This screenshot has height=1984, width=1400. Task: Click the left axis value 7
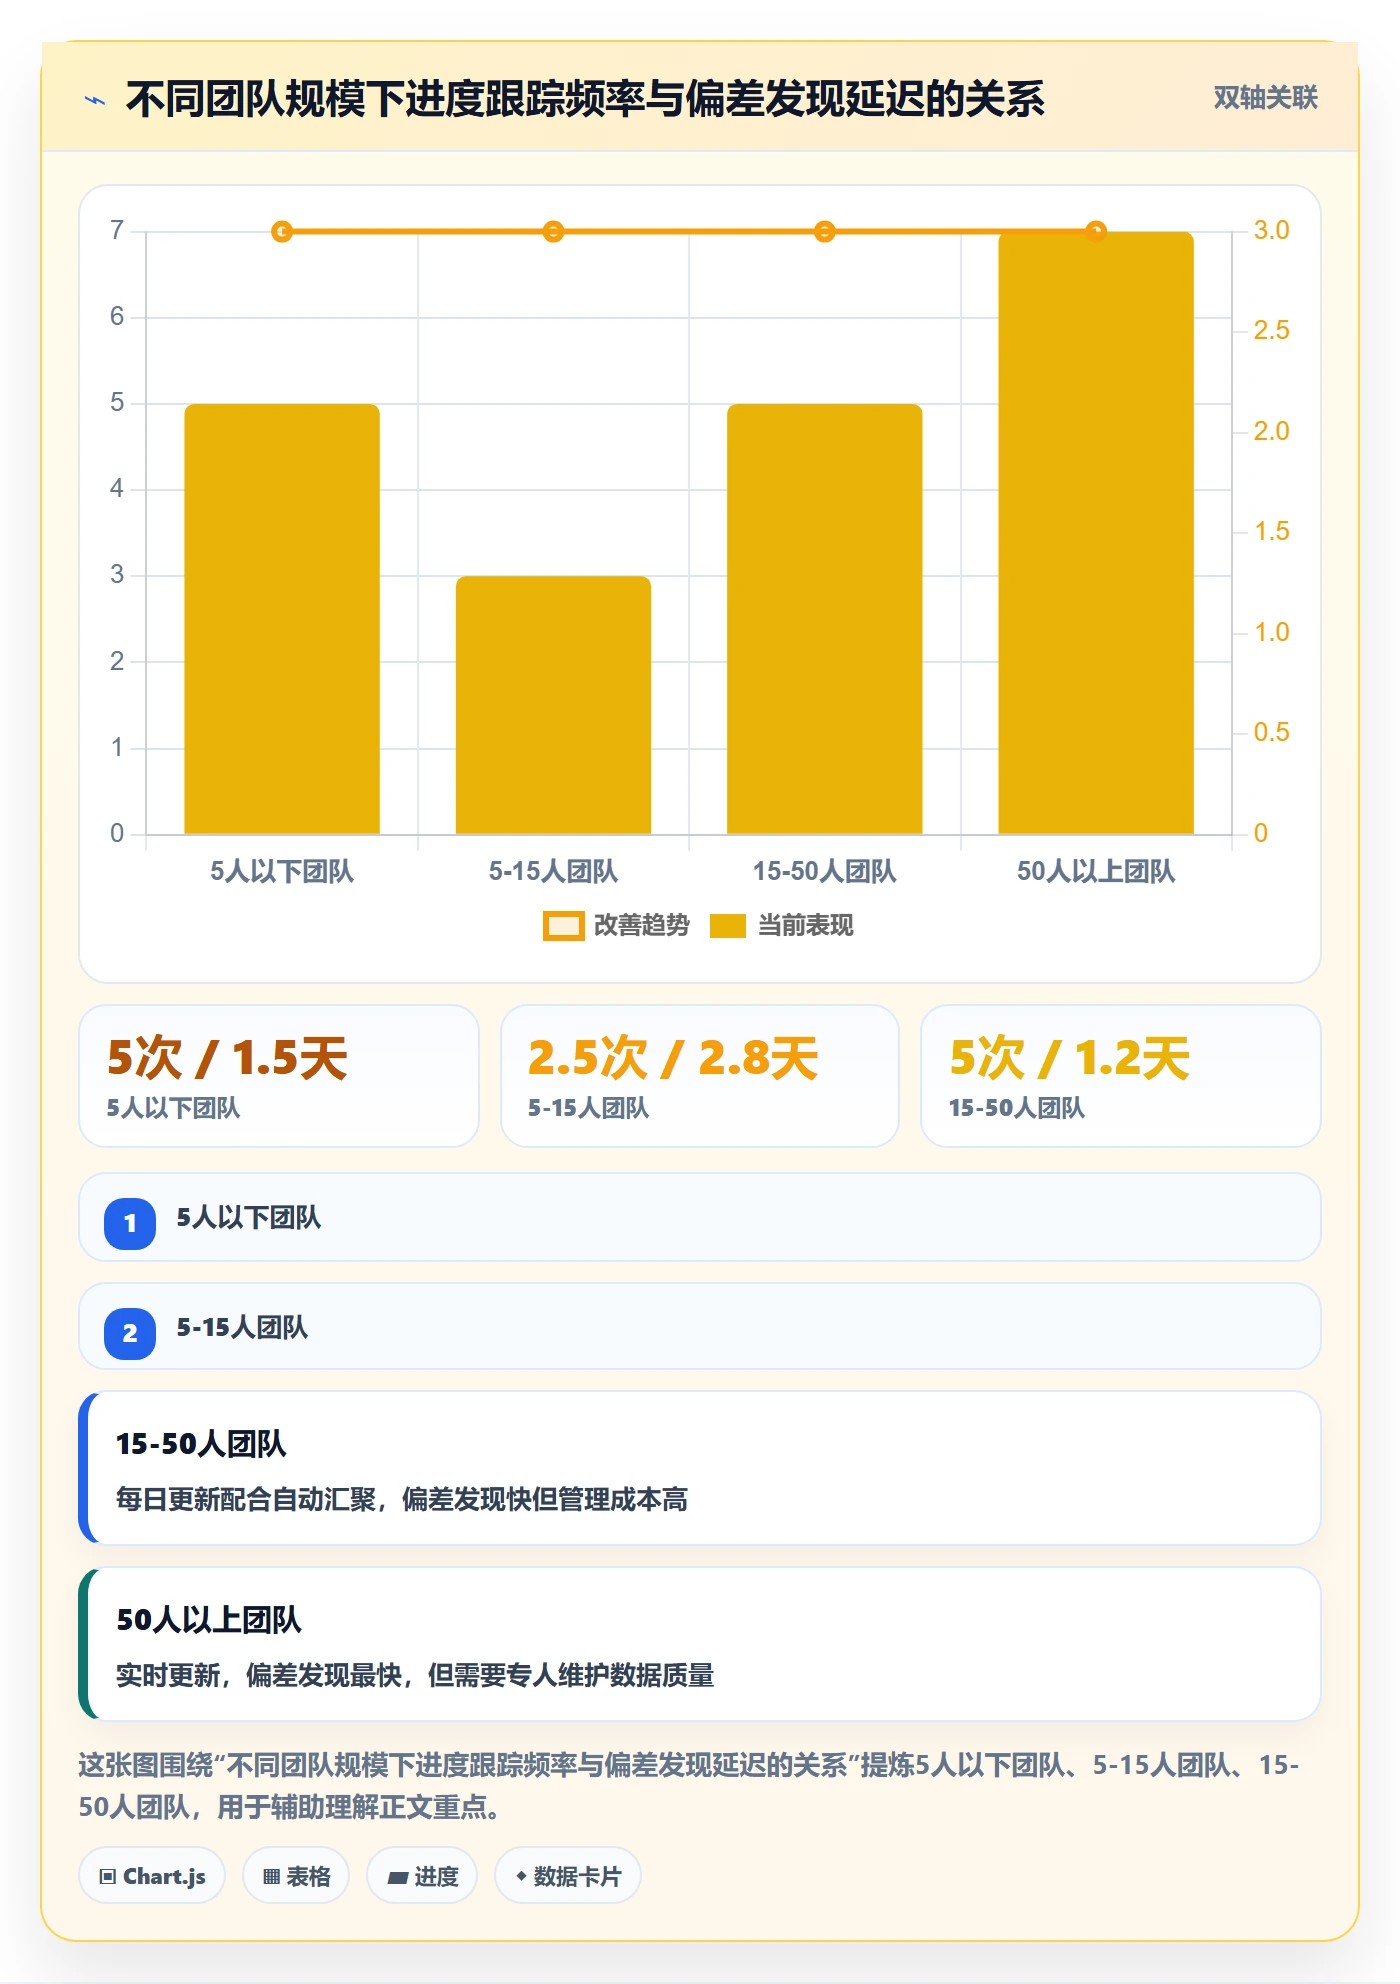coord(117,231)
